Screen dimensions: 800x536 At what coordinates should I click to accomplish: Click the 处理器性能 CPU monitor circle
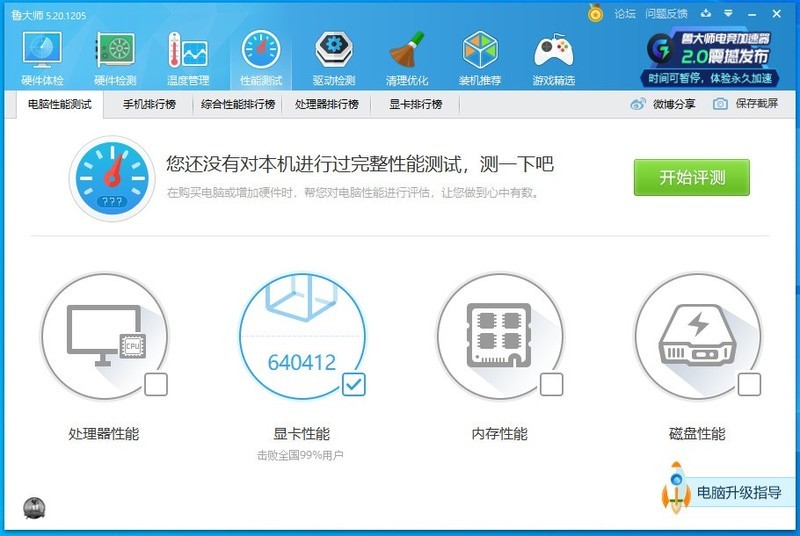105,336
